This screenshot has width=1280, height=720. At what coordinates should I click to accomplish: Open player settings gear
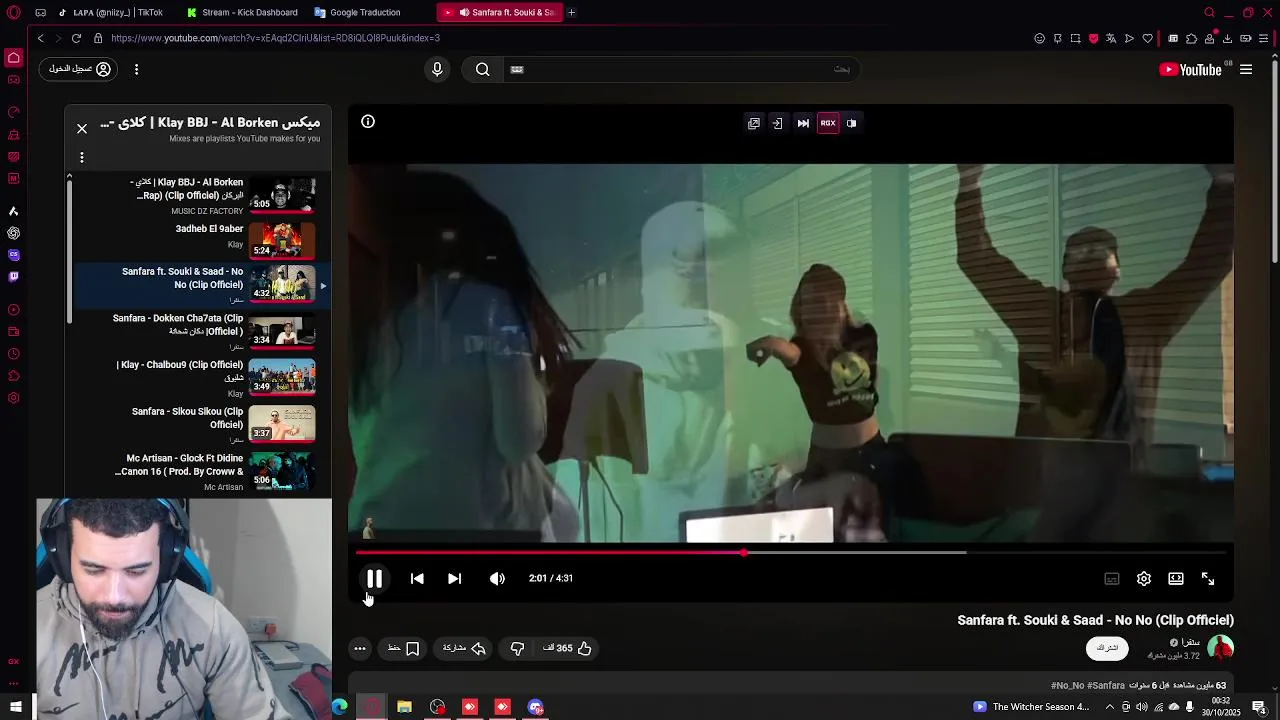coord(1144,578)
